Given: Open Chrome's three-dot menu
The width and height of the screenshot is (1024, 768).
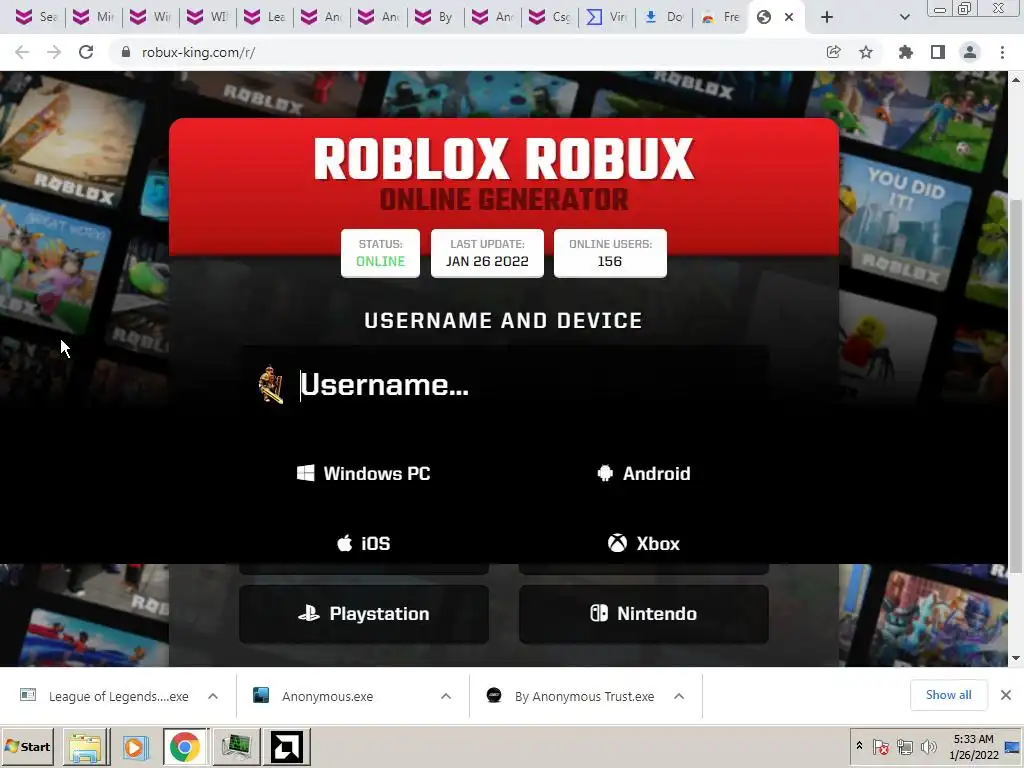Looking at the screenshot, I should [x=1002, y=52].
